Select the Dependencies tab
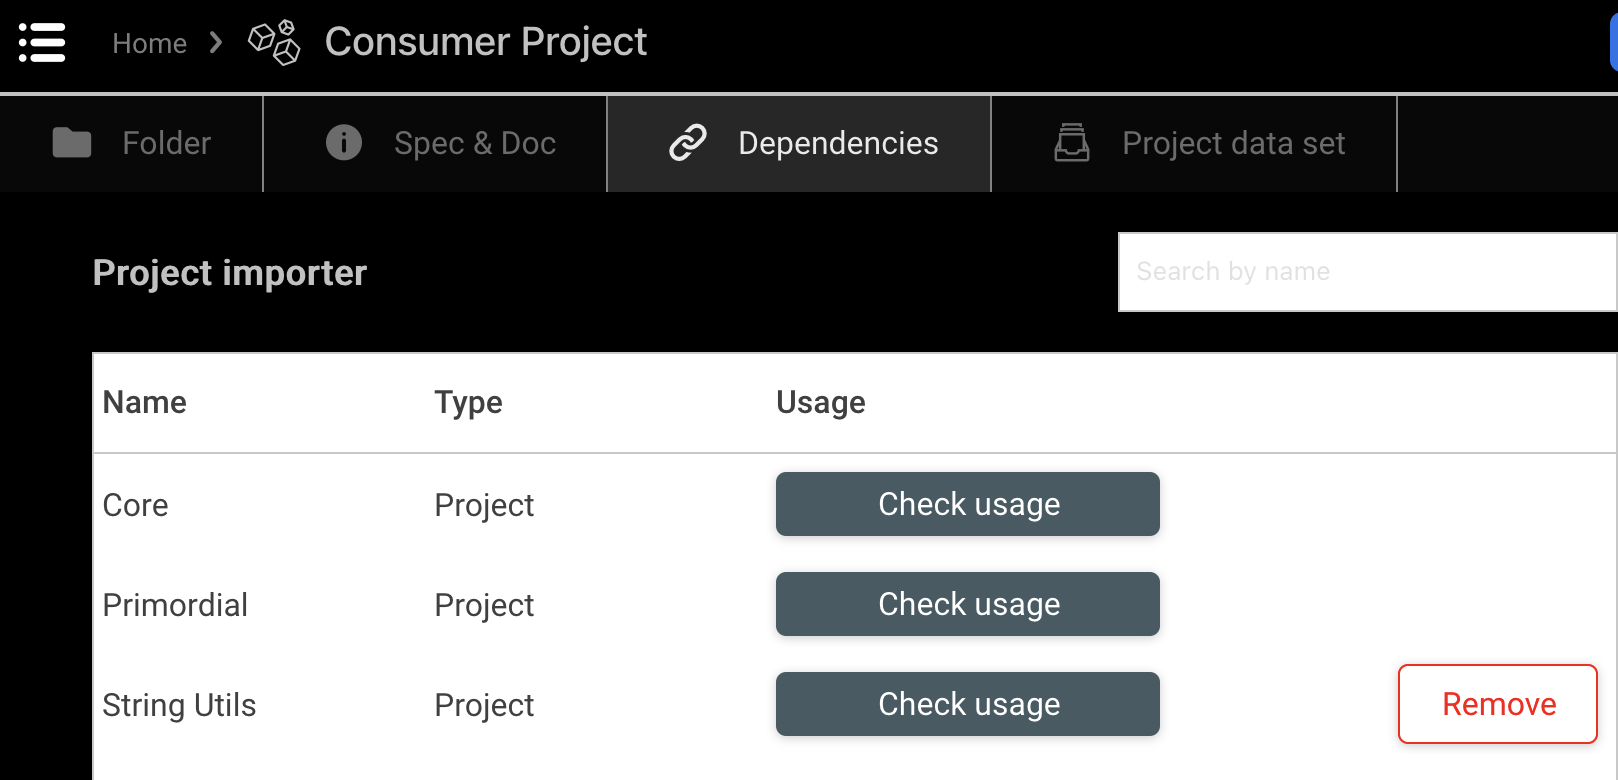The height and width of the screenshot is (780, 1618). pyautogui.click(x=799, y=144)
